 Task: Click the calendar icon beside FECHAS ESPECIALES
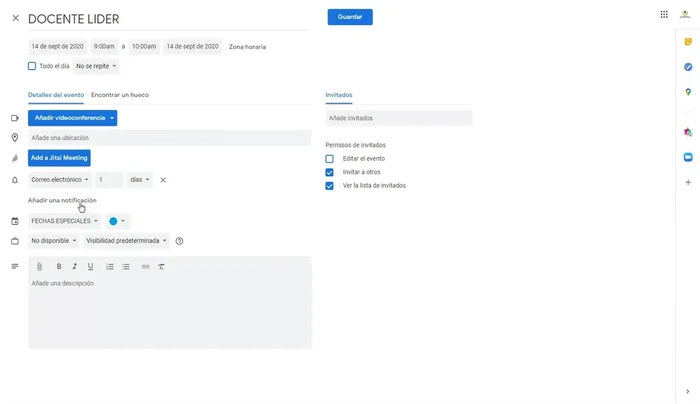tap(15, 221)
